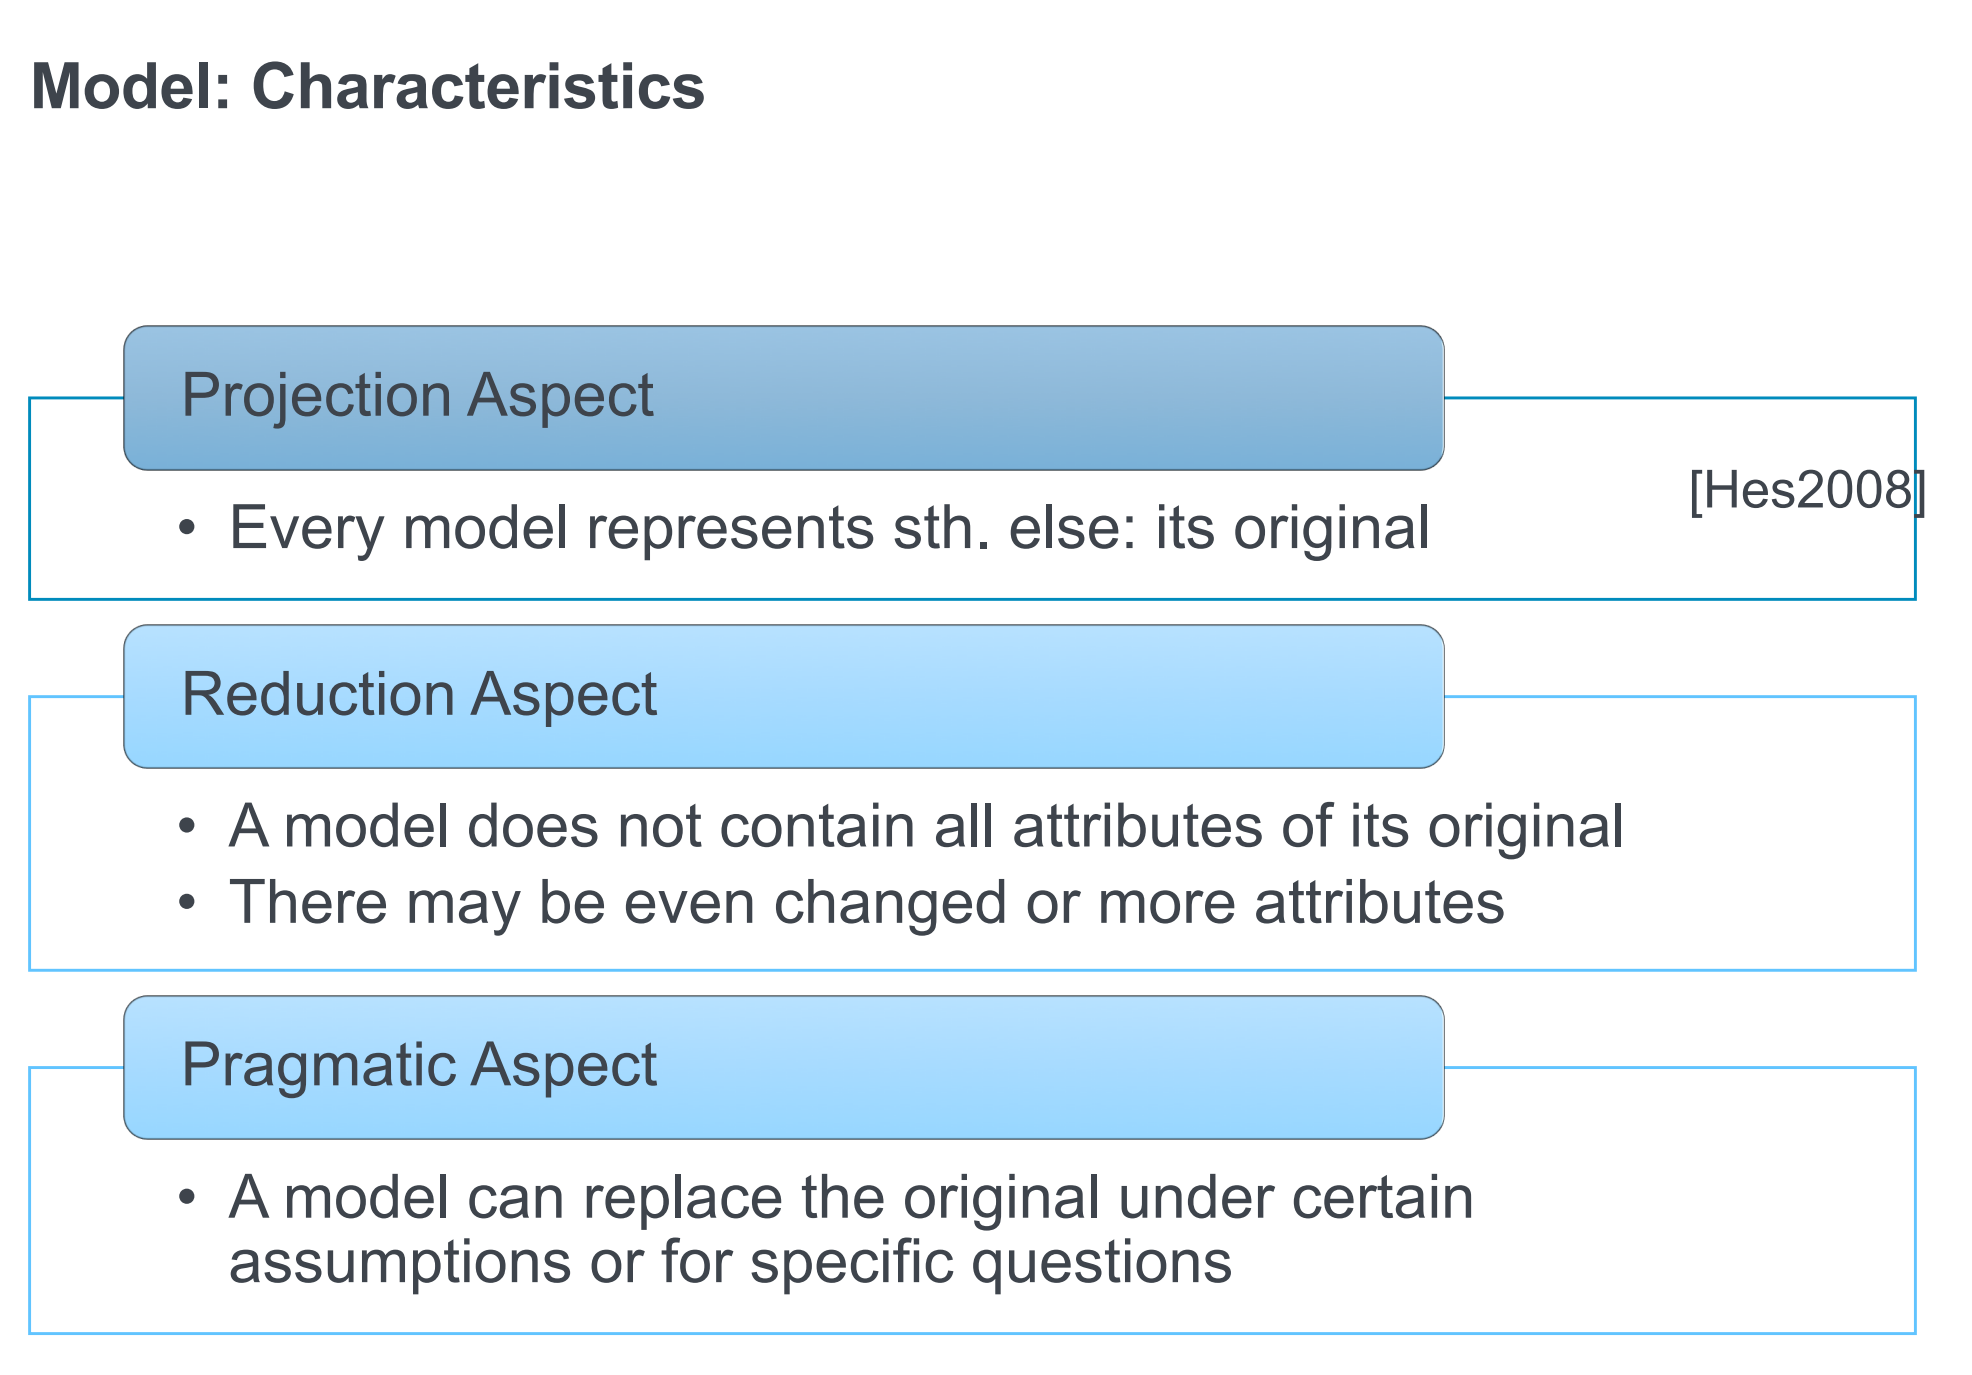Open the [Hes2008] citation reference
Image resolution: width=1972 pixels, height=1375 pixels.
[x=1806, y=491]
